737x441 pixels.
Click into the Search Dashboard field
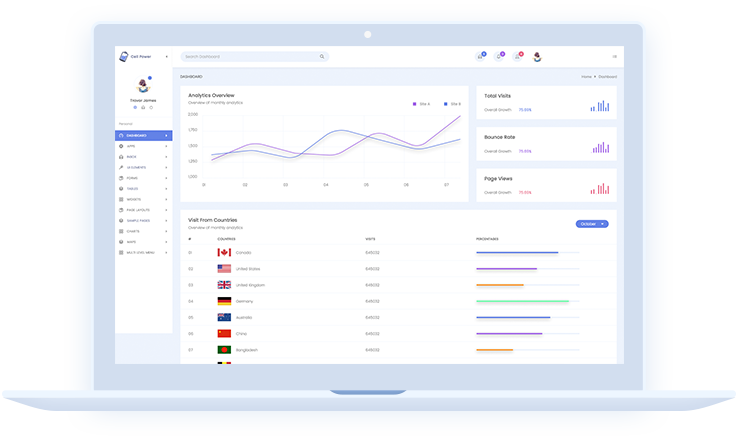click(250, 57)
